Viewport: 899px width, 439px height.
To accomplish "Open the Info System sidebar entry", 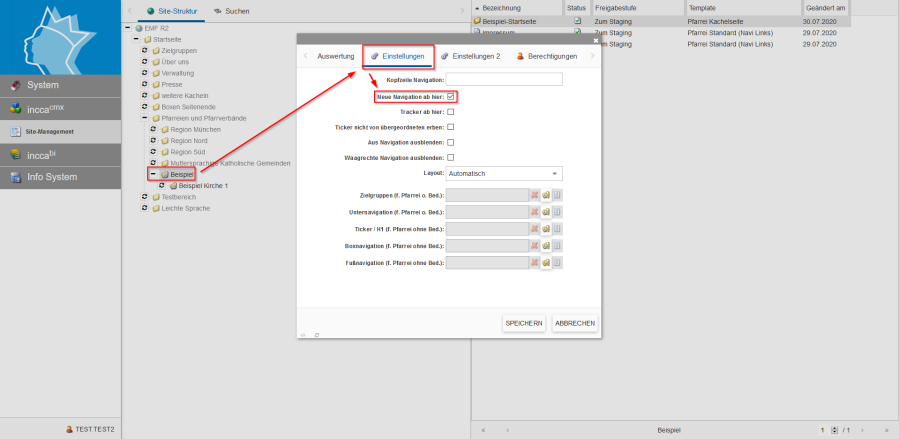I will click(x=59, y=177).
